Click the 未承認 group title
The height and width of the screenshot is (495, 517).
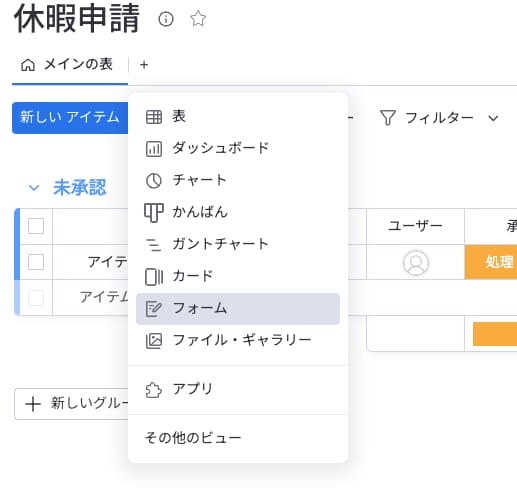(x=80, y=187)
